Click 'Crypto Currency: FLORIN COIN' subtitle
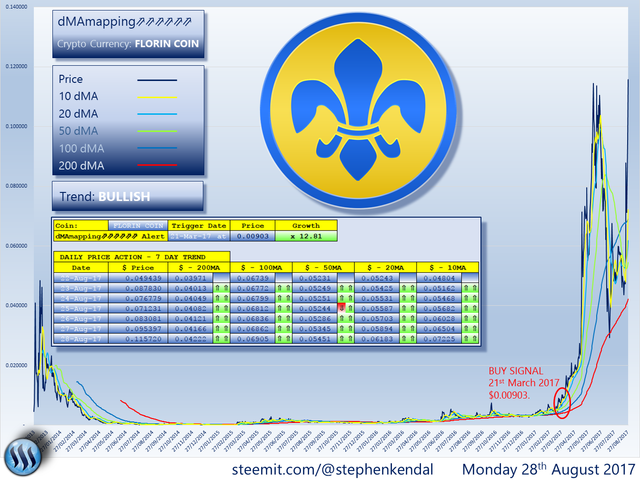Viewport: 640px width, 480px height. coord(128,44)
